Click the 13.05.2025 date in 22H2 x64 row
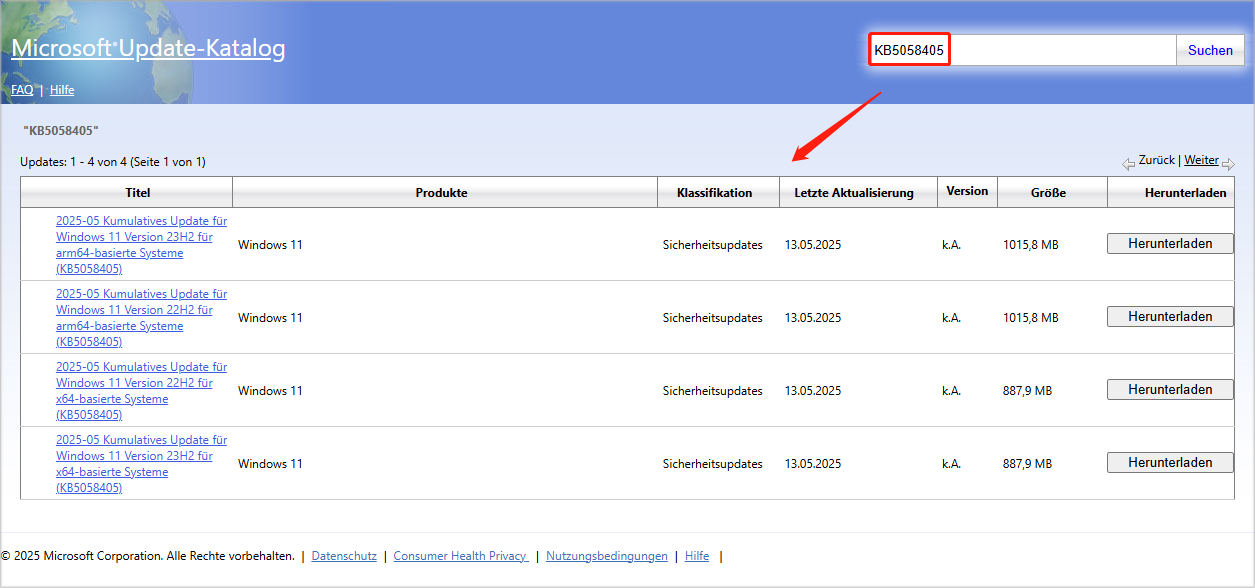 [813, 391]
